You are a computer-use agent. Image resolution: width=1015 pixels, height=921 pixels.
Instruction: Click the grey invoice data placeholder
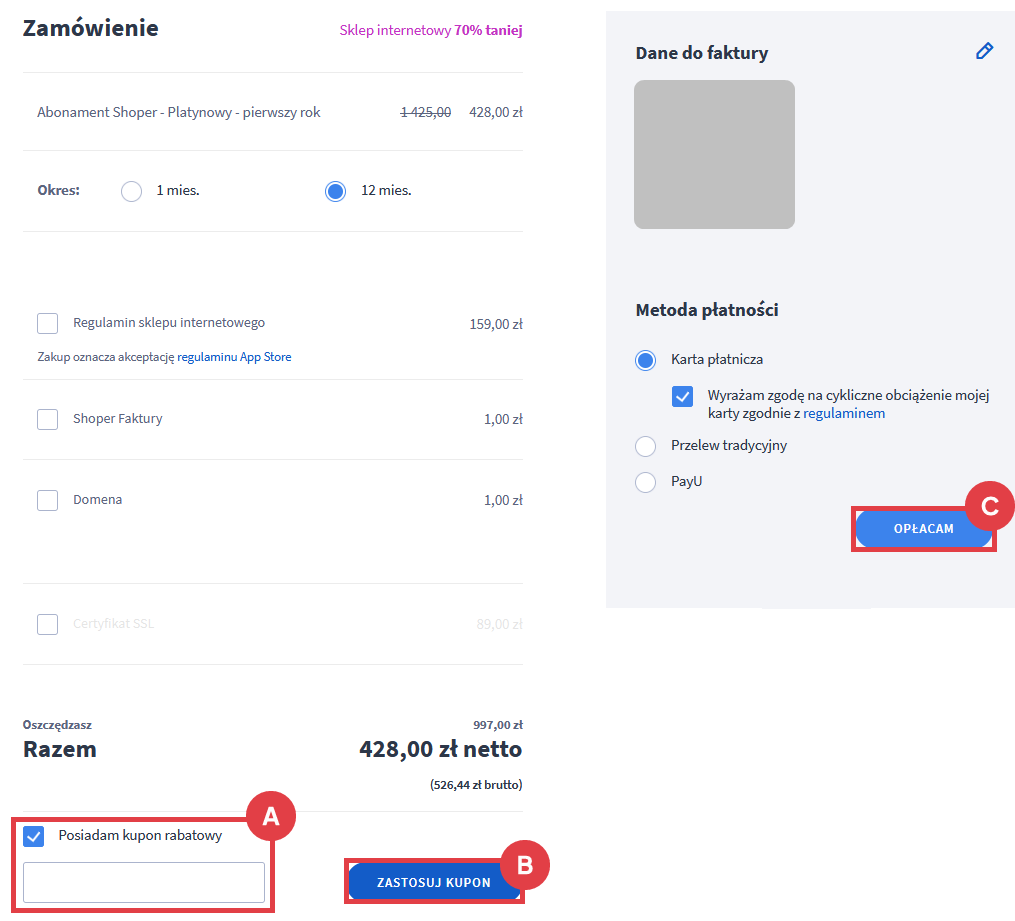point(715,154)
